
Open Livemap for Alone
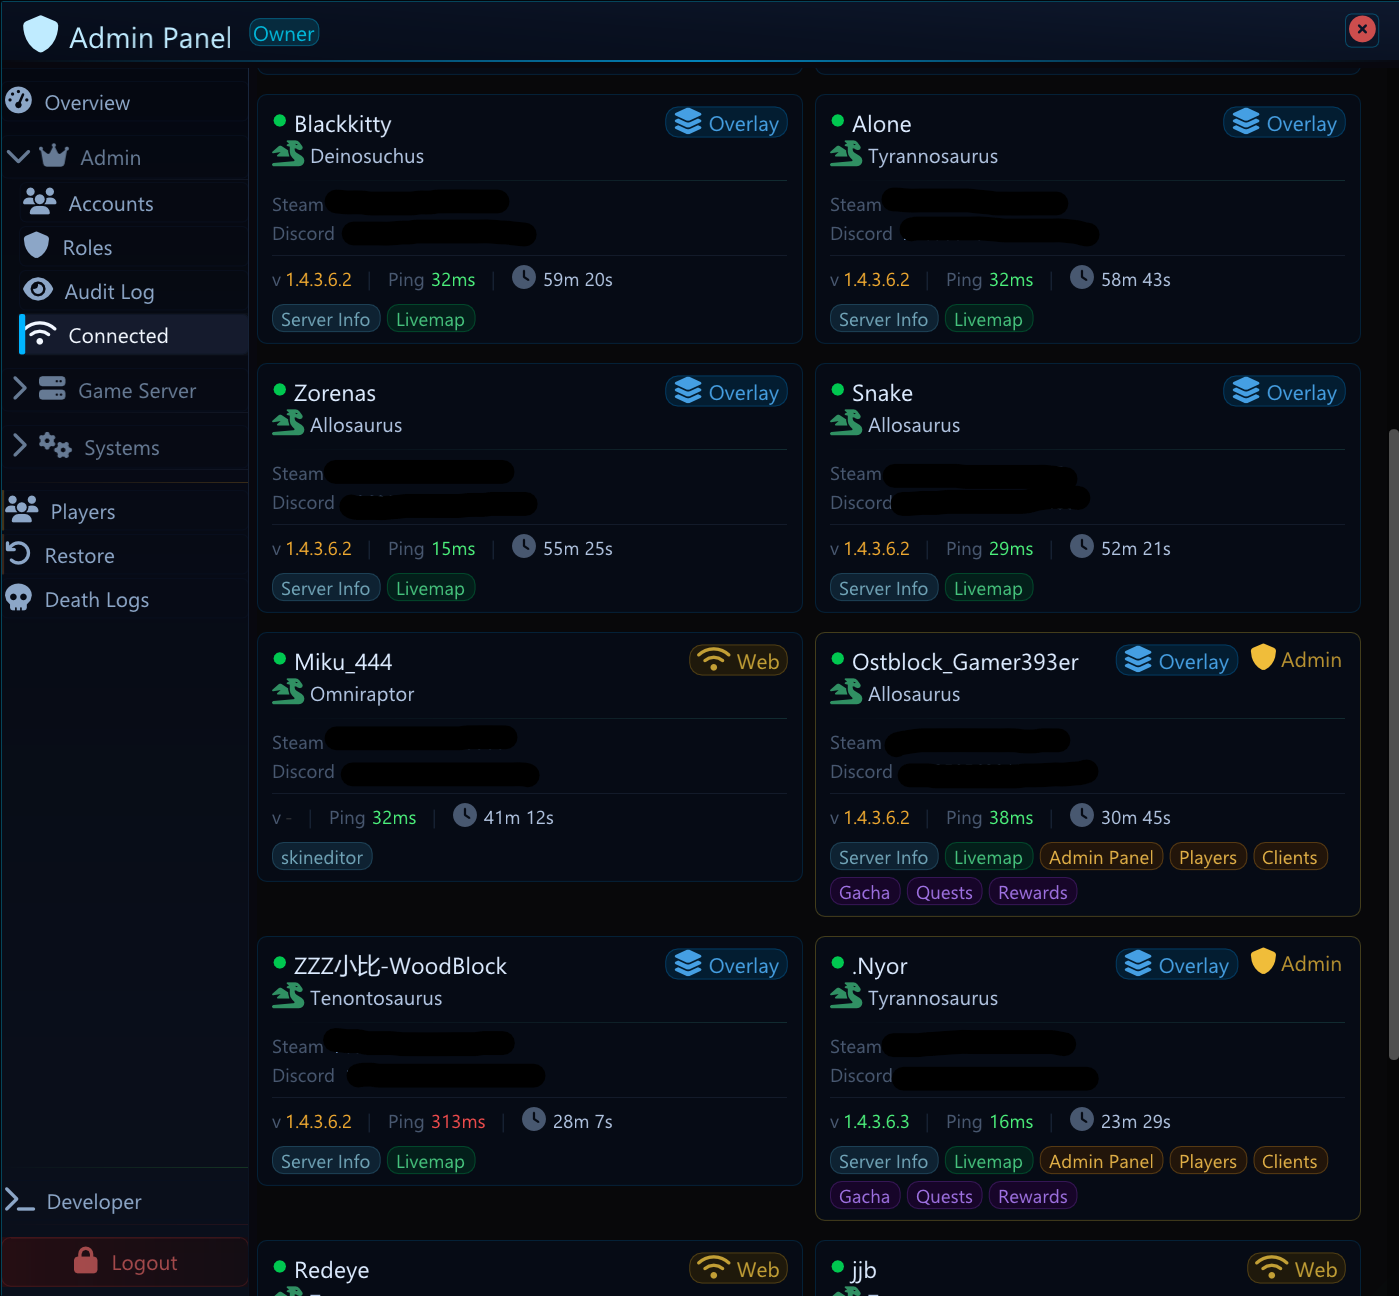(988, 319)
